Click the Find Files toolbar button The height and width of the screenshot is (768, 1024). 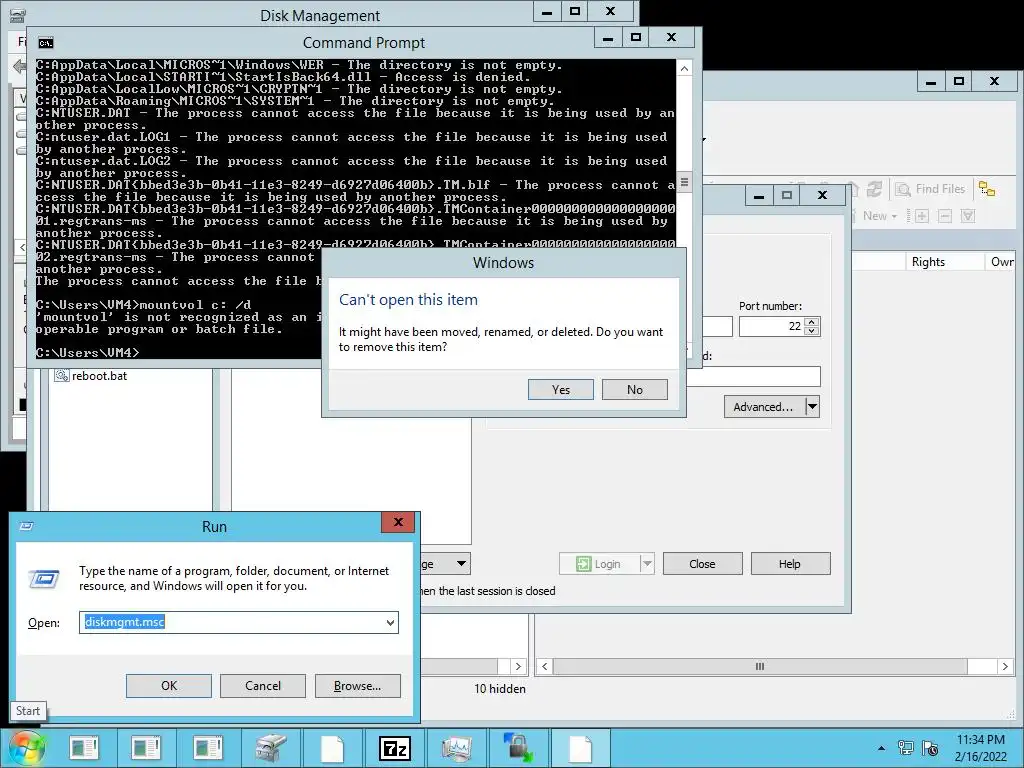pyautogui.click(x=931, y=189)
